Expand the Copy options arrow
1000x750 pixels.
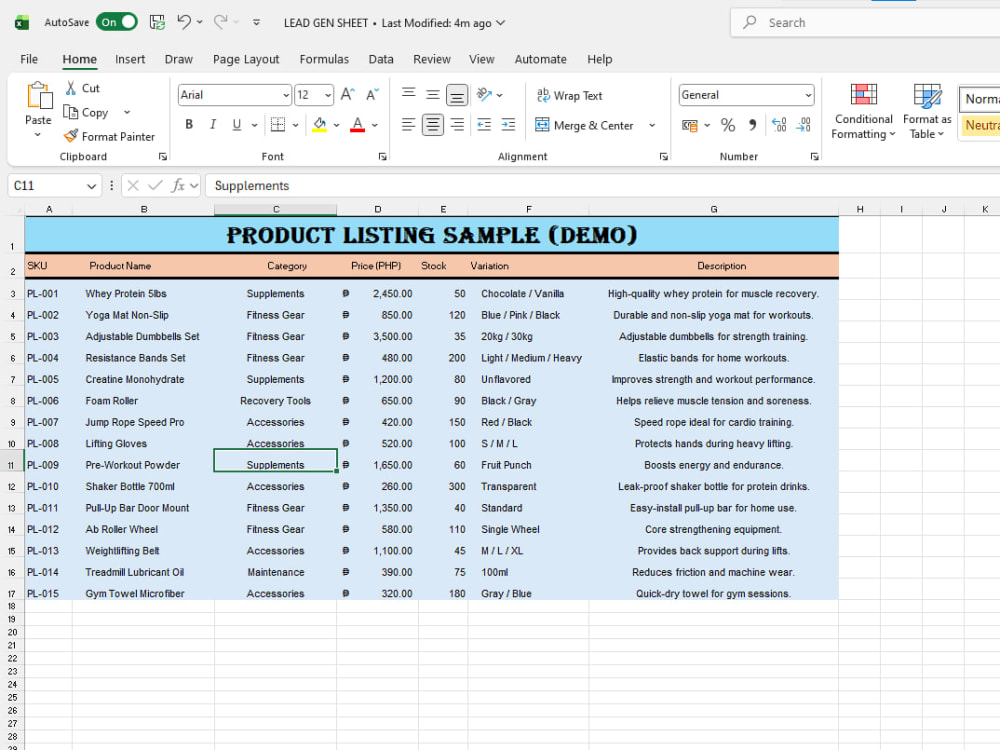click(x=127, y=112)
